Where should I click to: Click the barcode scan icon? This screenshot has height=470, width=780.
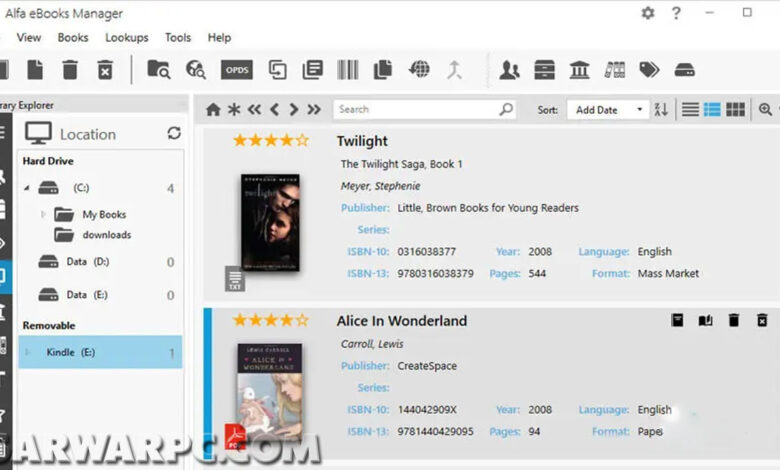pos(348,70)
